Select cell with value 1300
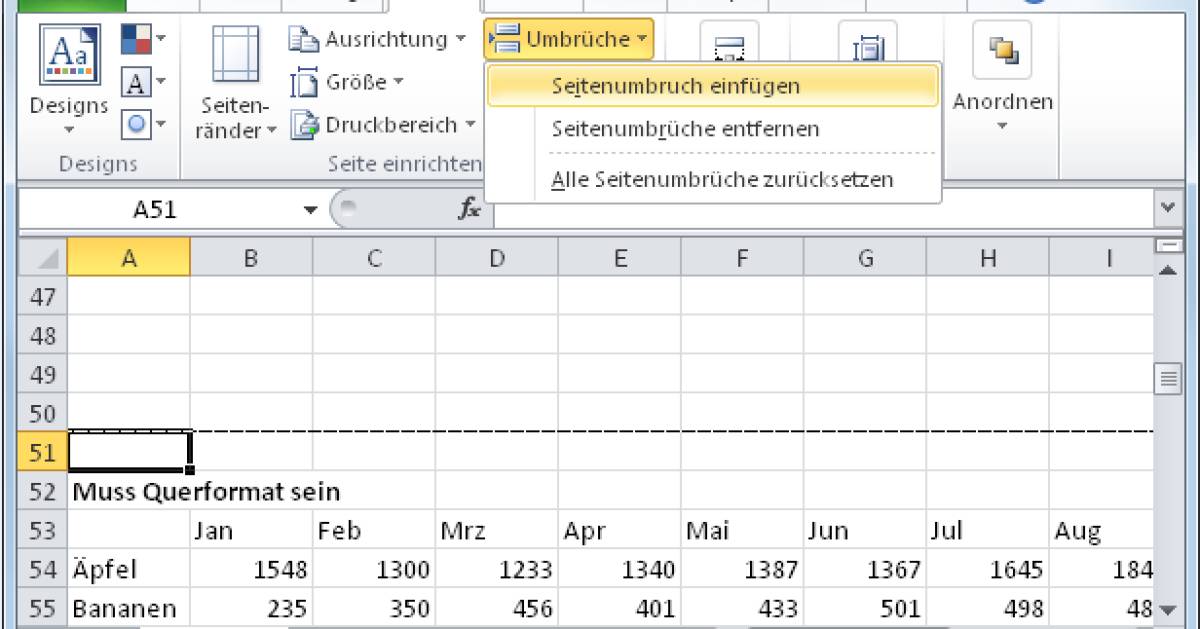Viewport: 1200px width, 629px height. [x=374, y=570]
